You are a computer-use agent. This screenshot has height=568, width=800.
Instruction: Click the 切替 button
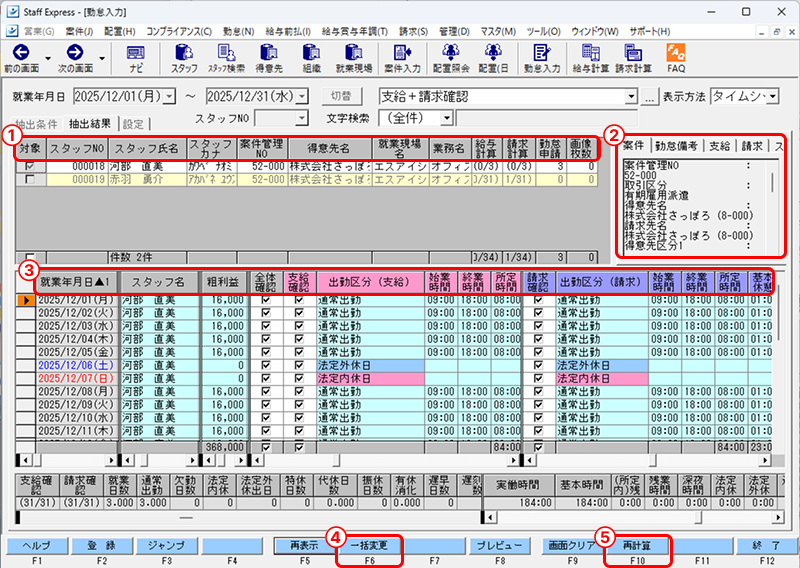click(x=341, y=96)
